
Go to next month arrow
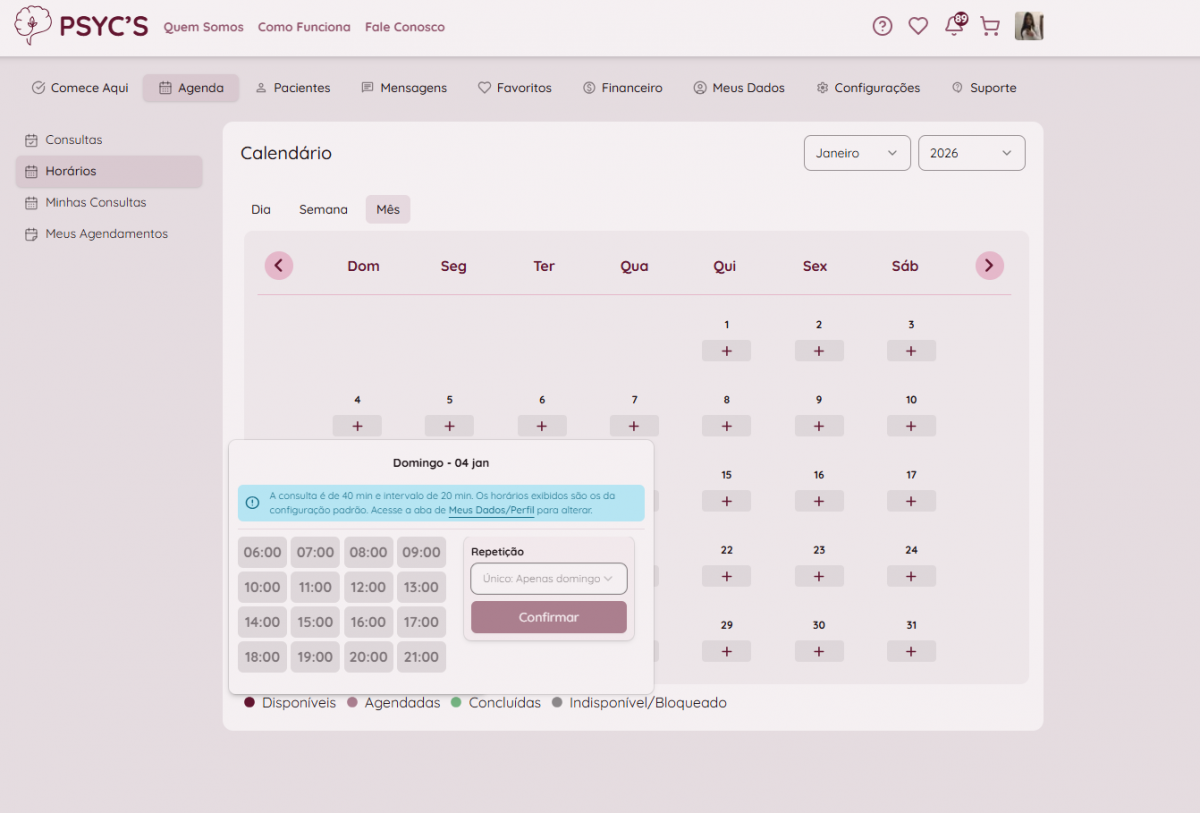coord(989,266)
